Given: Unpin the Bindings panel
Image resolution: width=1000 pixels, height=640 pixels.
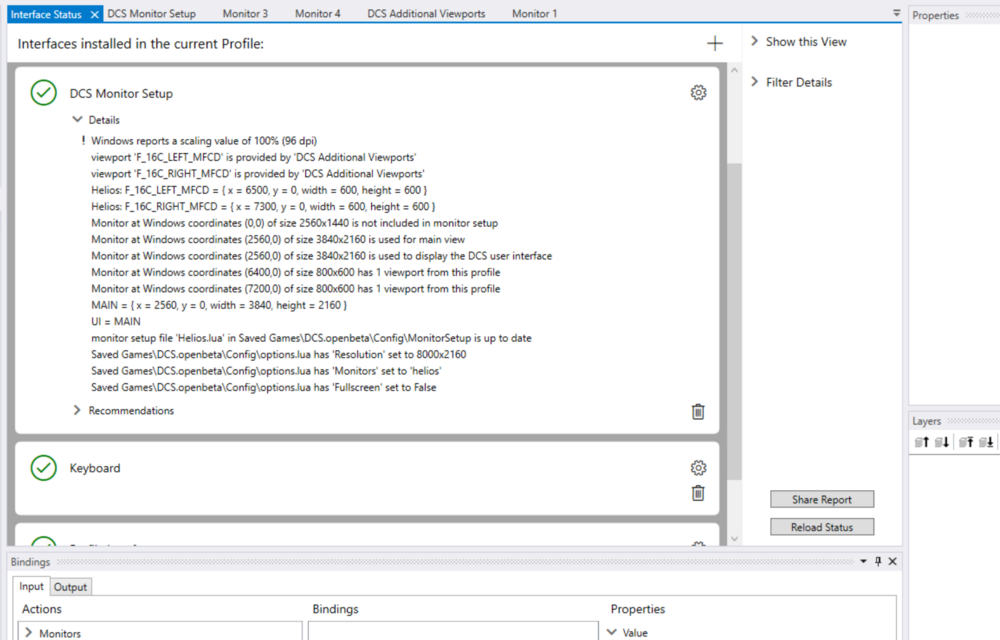Looking at the screenshot, I should 877,562.
